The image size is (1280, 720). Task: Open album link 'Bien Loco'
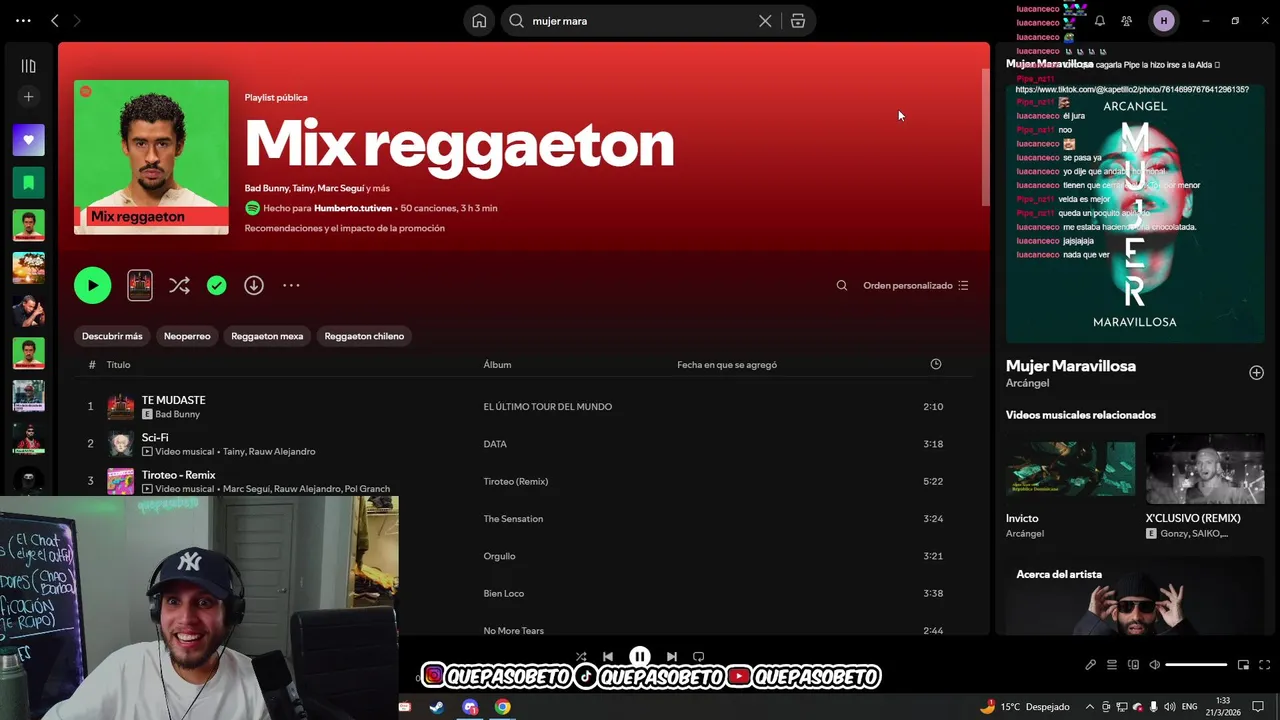[x=503, y=594]
